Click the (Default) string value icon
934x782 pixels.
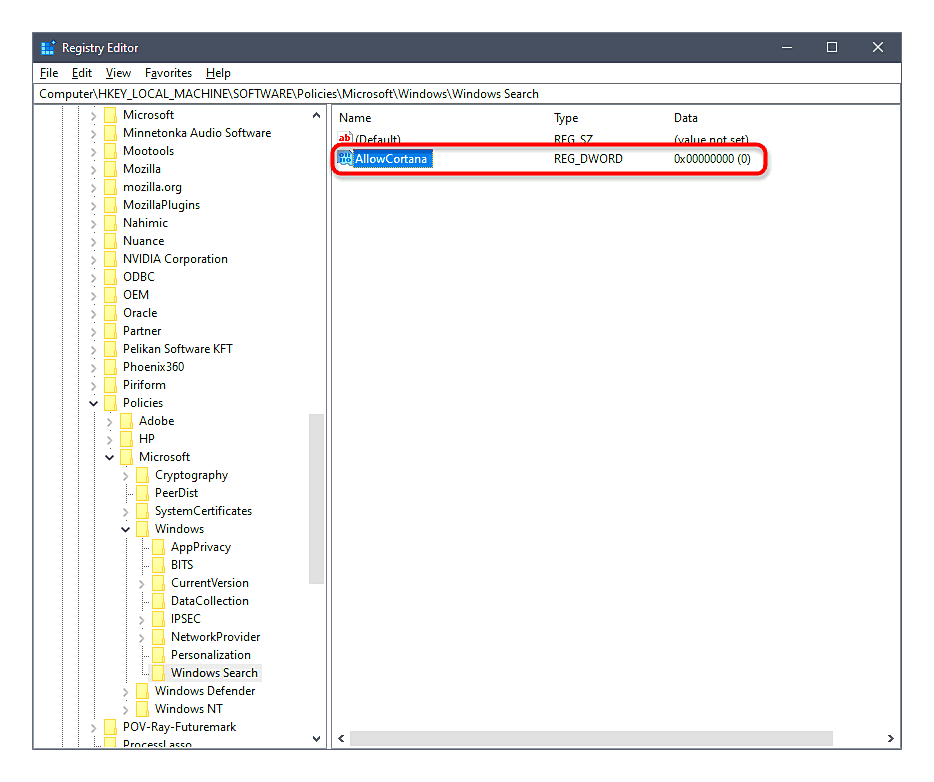345,140
